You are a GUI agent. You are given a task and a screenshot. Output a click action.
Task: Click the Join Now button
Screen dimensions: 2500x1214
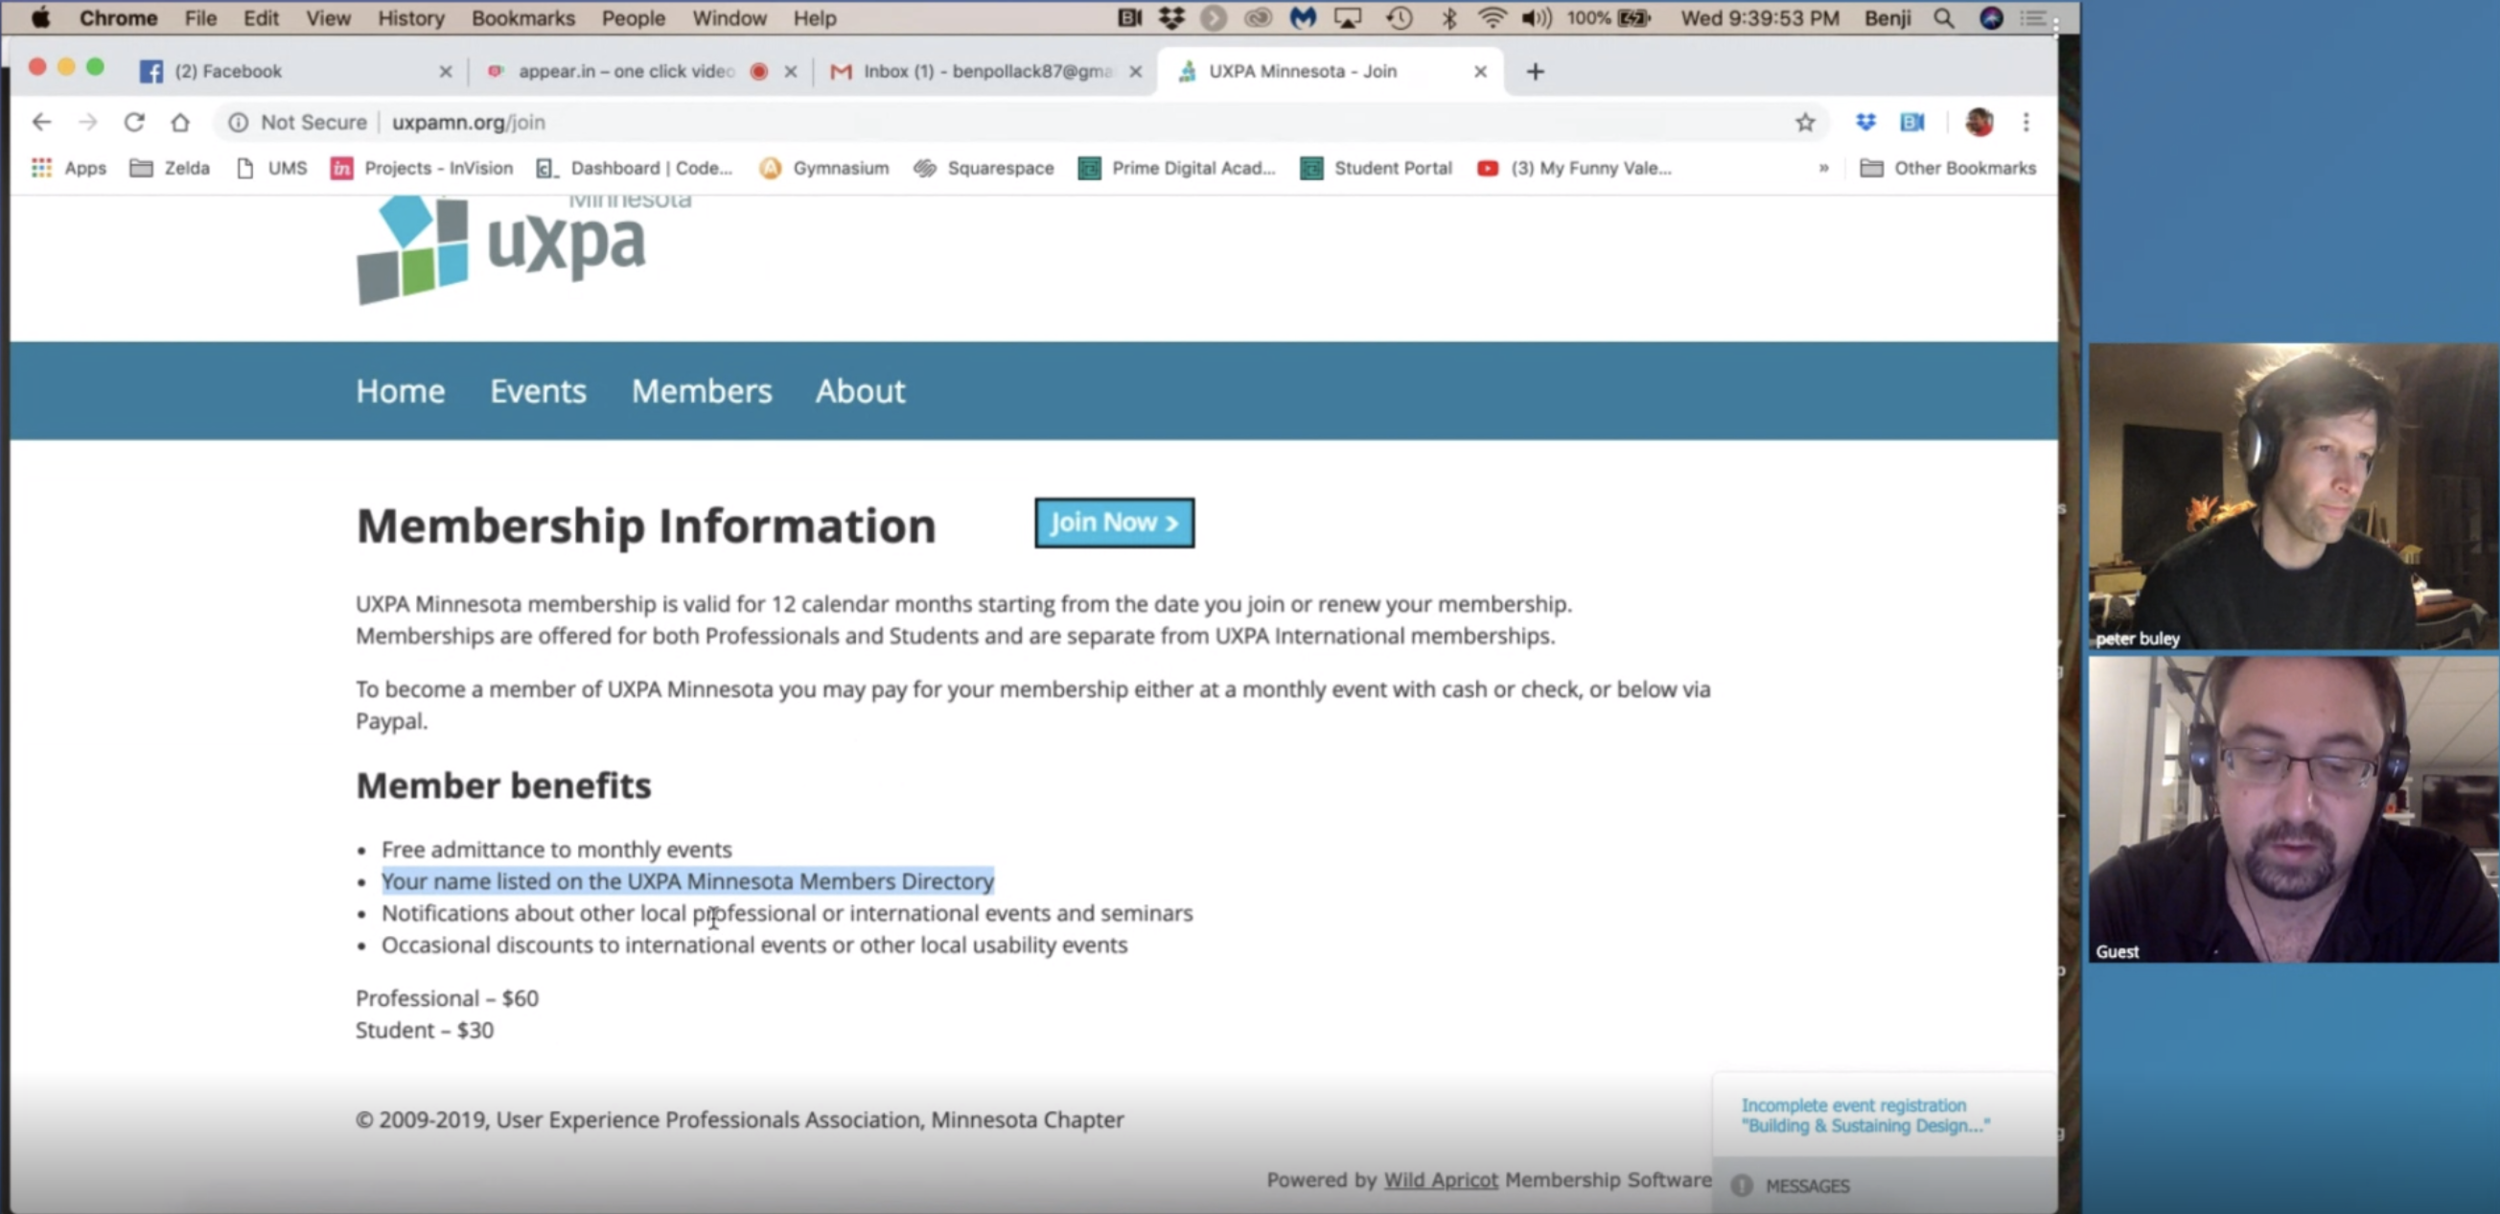[1114, 523]
